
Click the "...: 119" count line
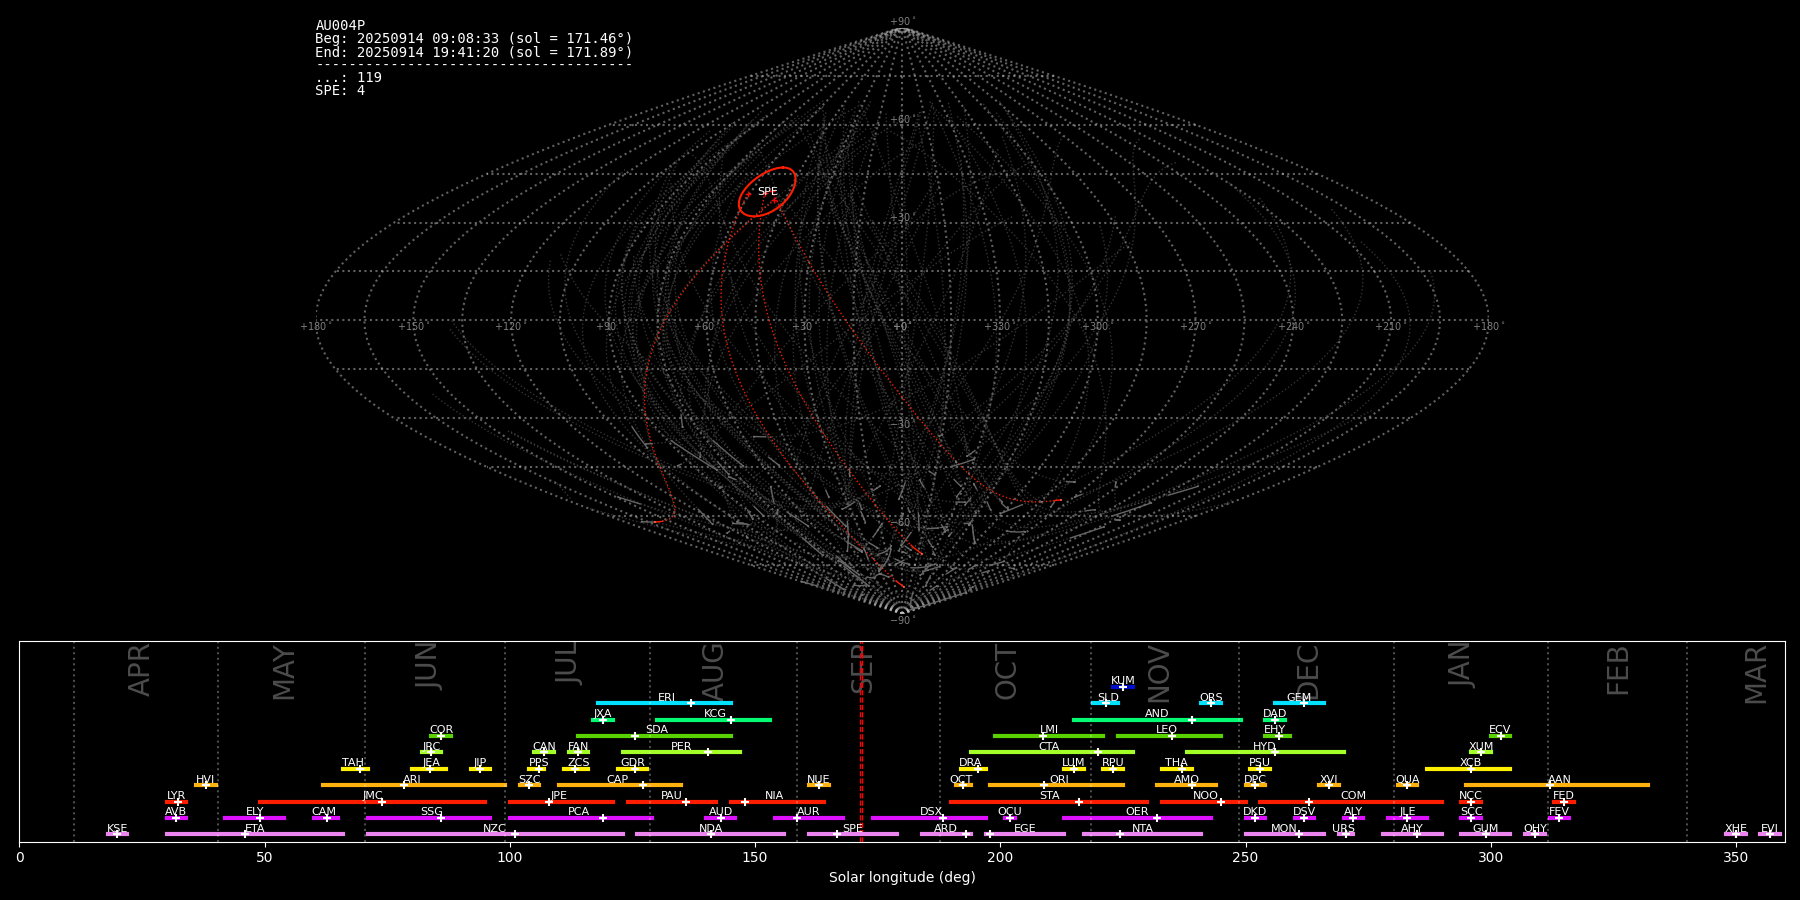348,77
